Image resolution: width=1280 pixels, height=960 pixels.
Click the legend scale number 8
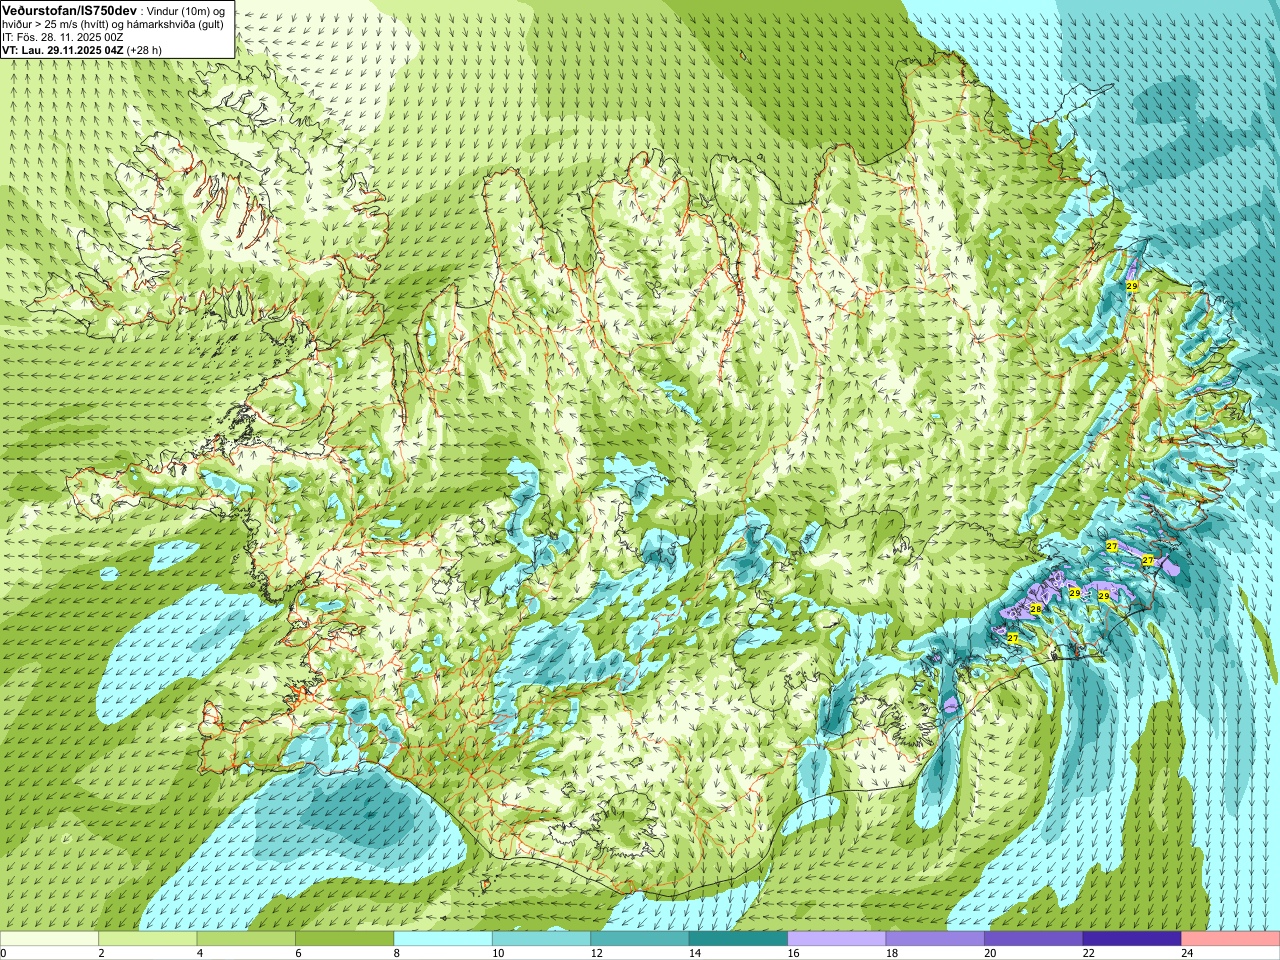[397, 953]
